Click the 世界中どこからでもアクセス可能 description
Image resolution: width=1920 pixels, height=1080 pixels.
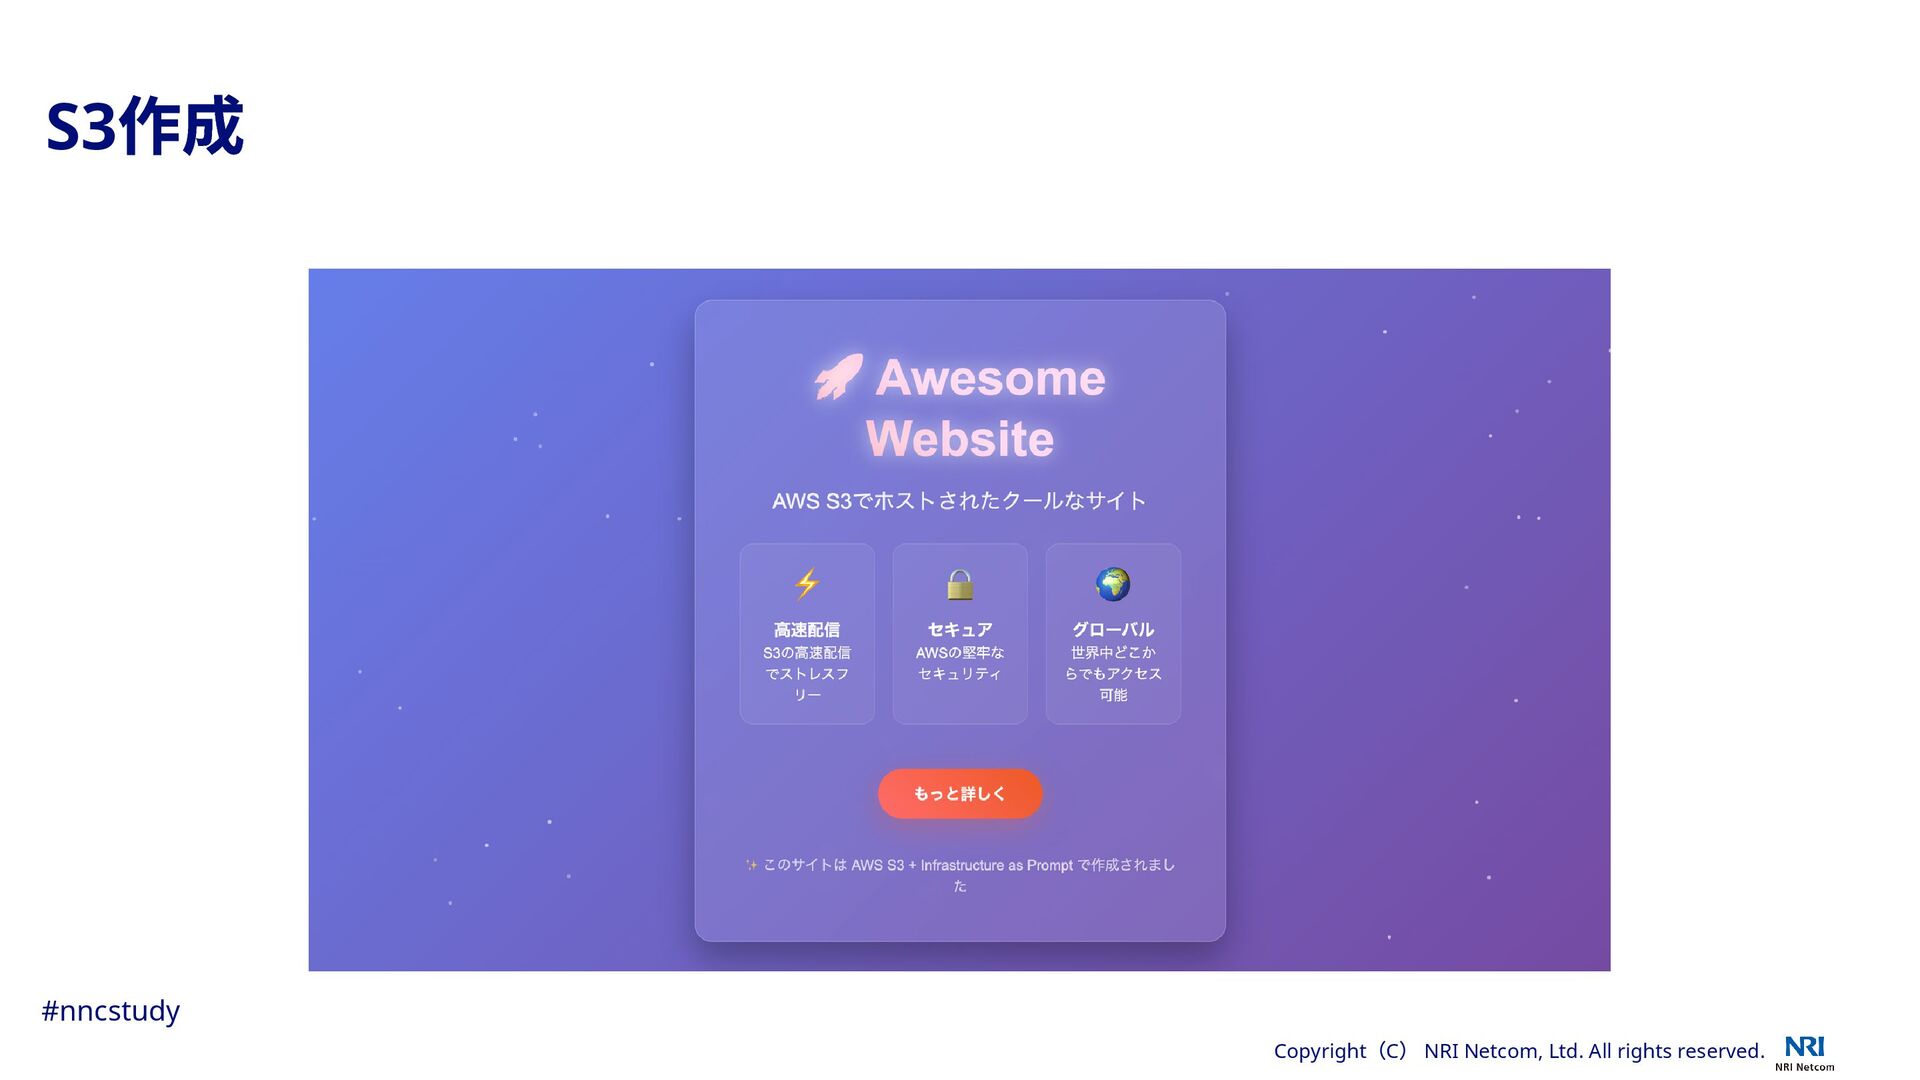[1113, 674]
